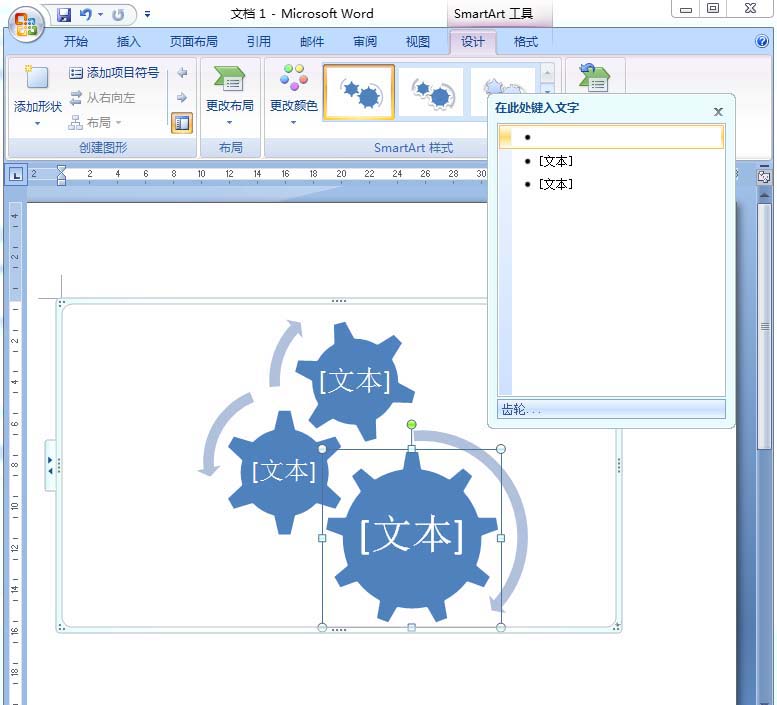Open Word help question mark
The height and width of the screenshot is (705, 777).
[x=762, y=41]
